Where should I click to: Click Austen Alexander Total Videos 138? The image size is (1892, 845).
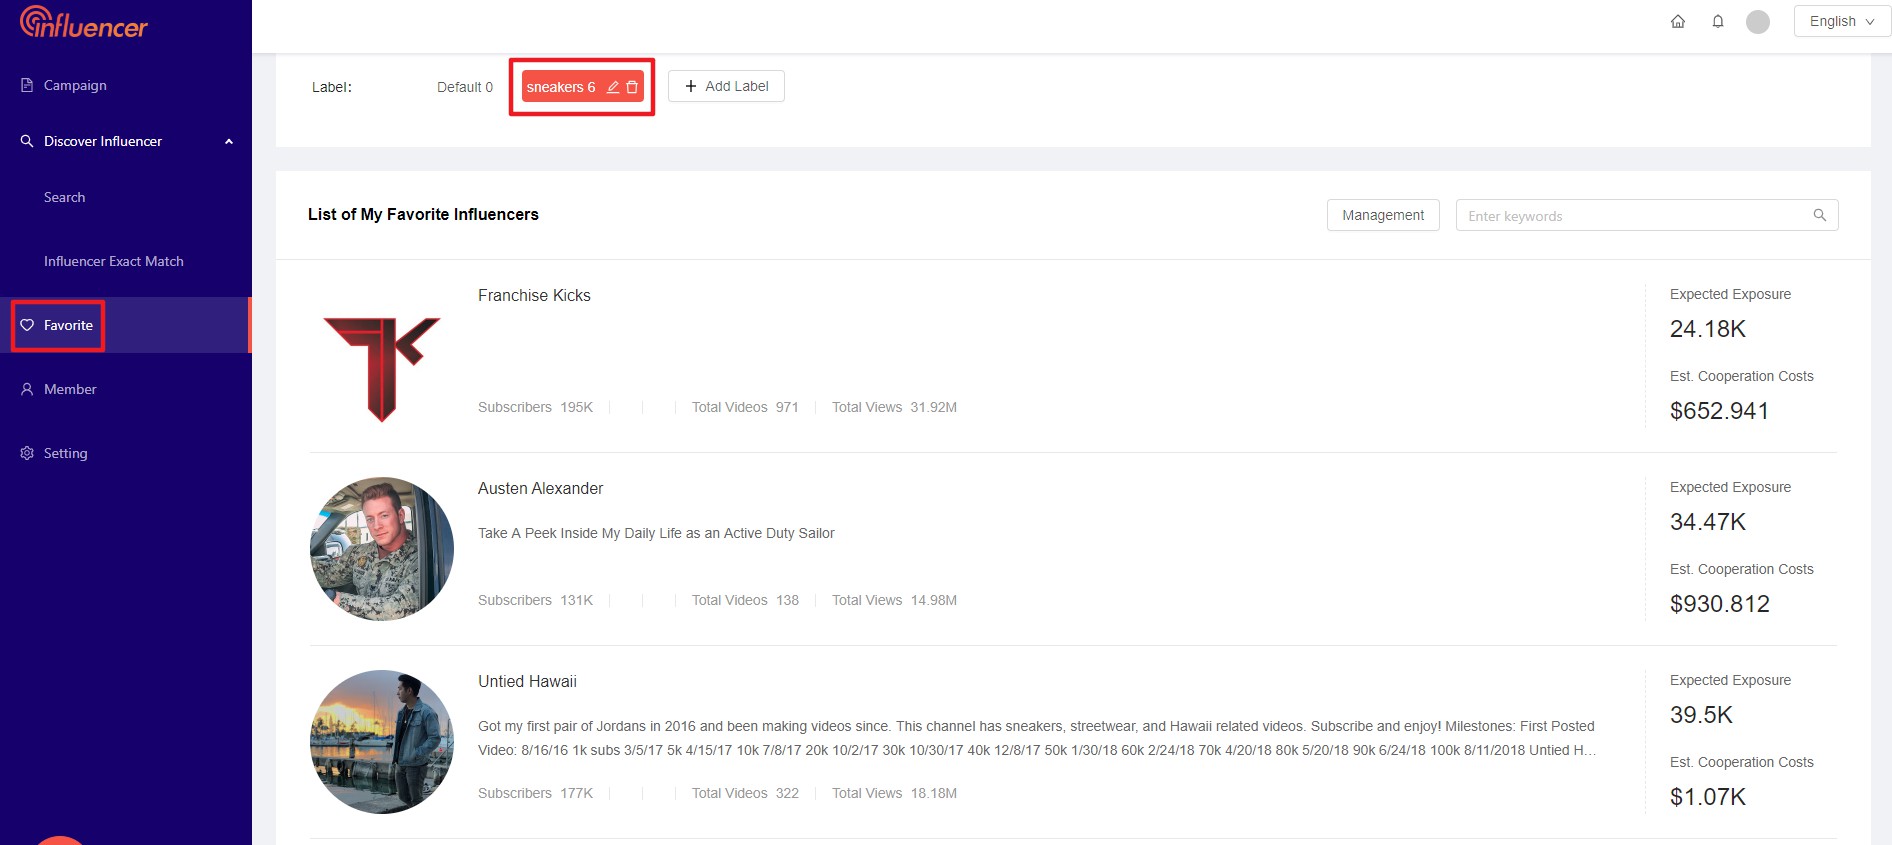745,600
